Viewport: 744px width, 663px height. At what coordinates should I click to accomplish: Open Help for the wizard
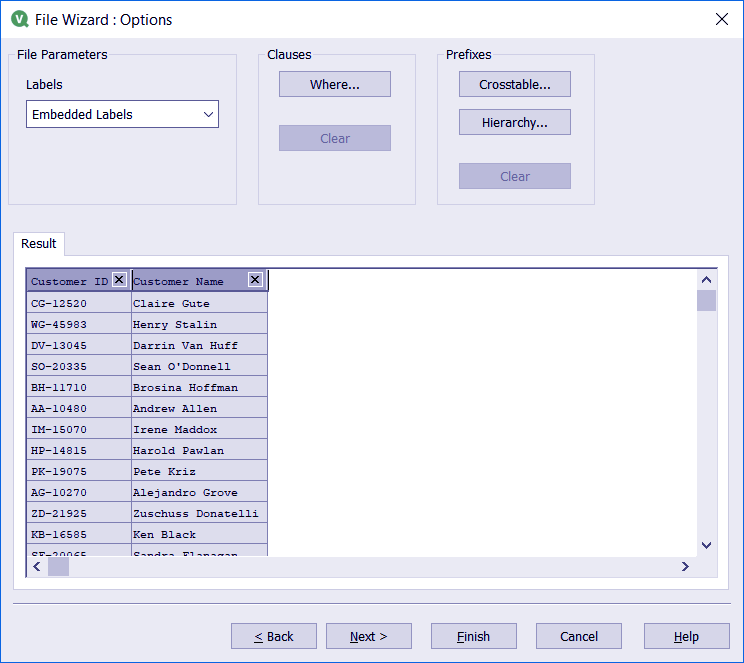coord(687,636)
